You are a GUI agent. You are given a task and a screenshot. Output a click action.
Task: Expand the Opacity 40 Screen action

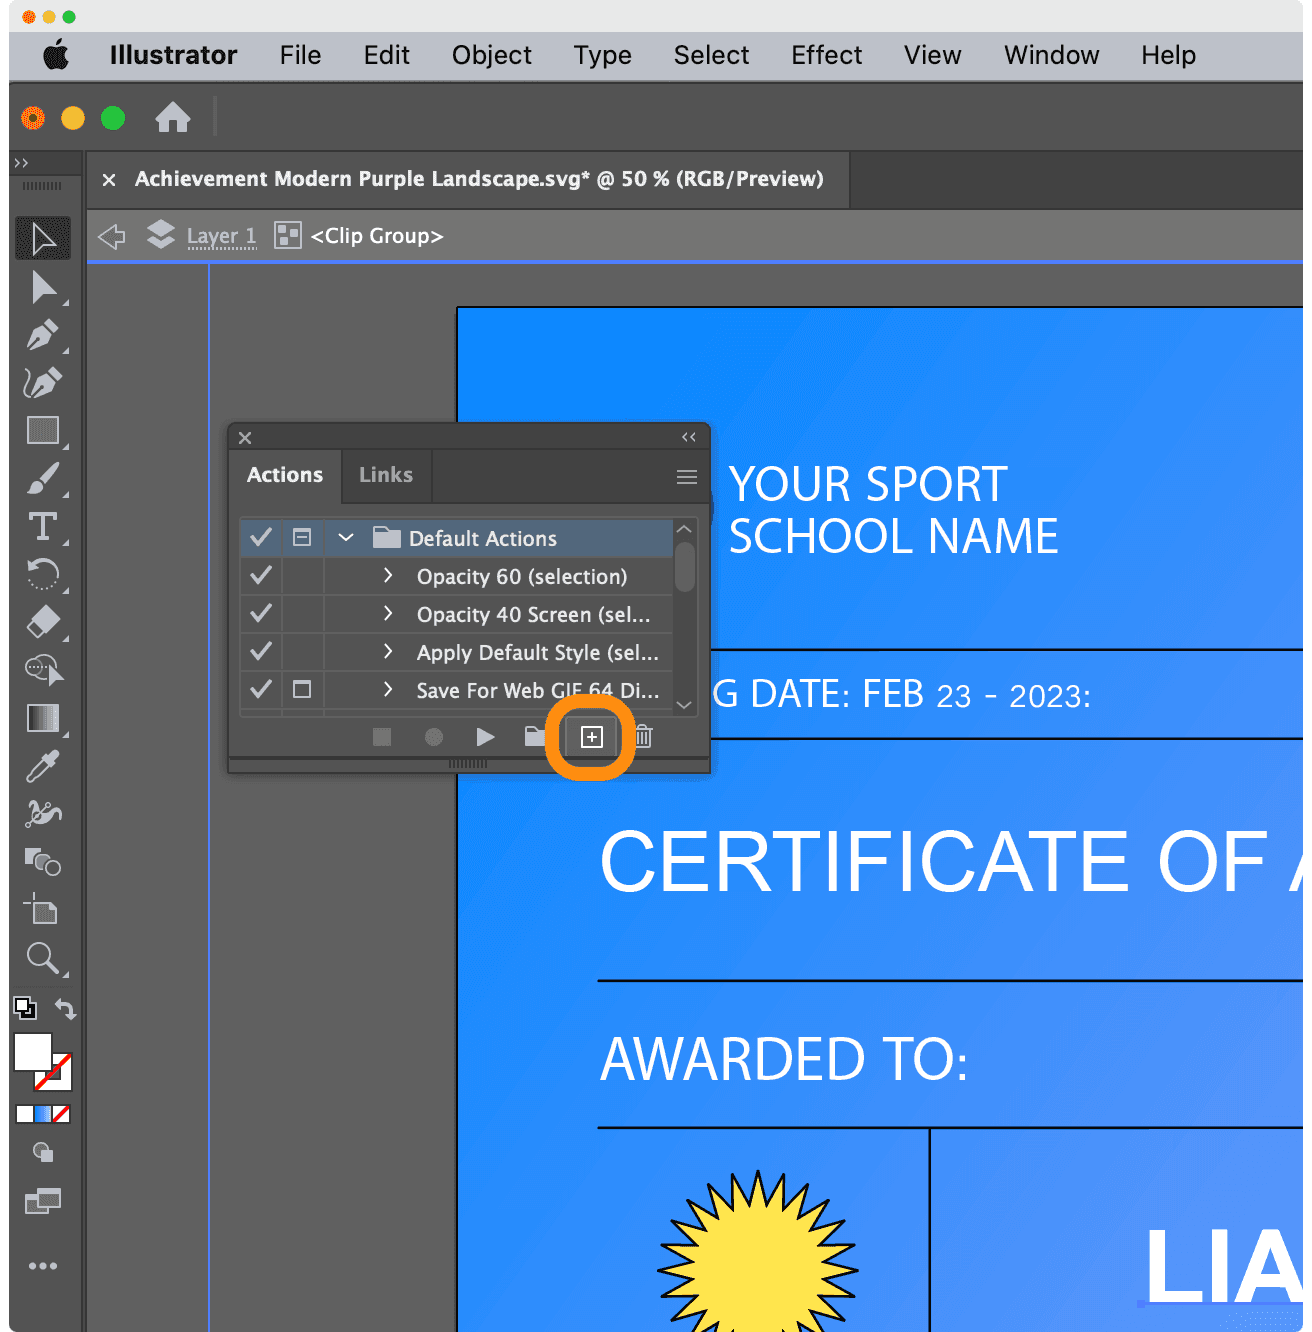[x=388, y=614]
